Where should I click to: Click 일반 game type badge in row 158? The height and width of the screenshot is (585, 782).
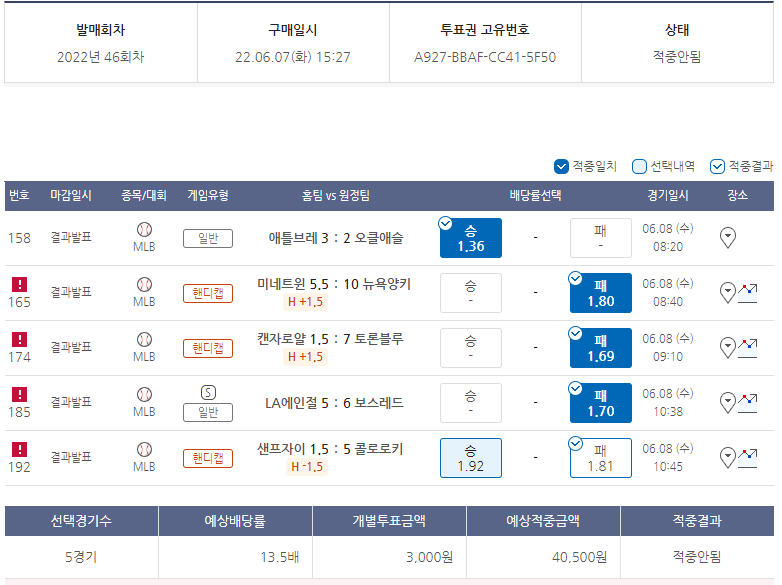(208, 238)
